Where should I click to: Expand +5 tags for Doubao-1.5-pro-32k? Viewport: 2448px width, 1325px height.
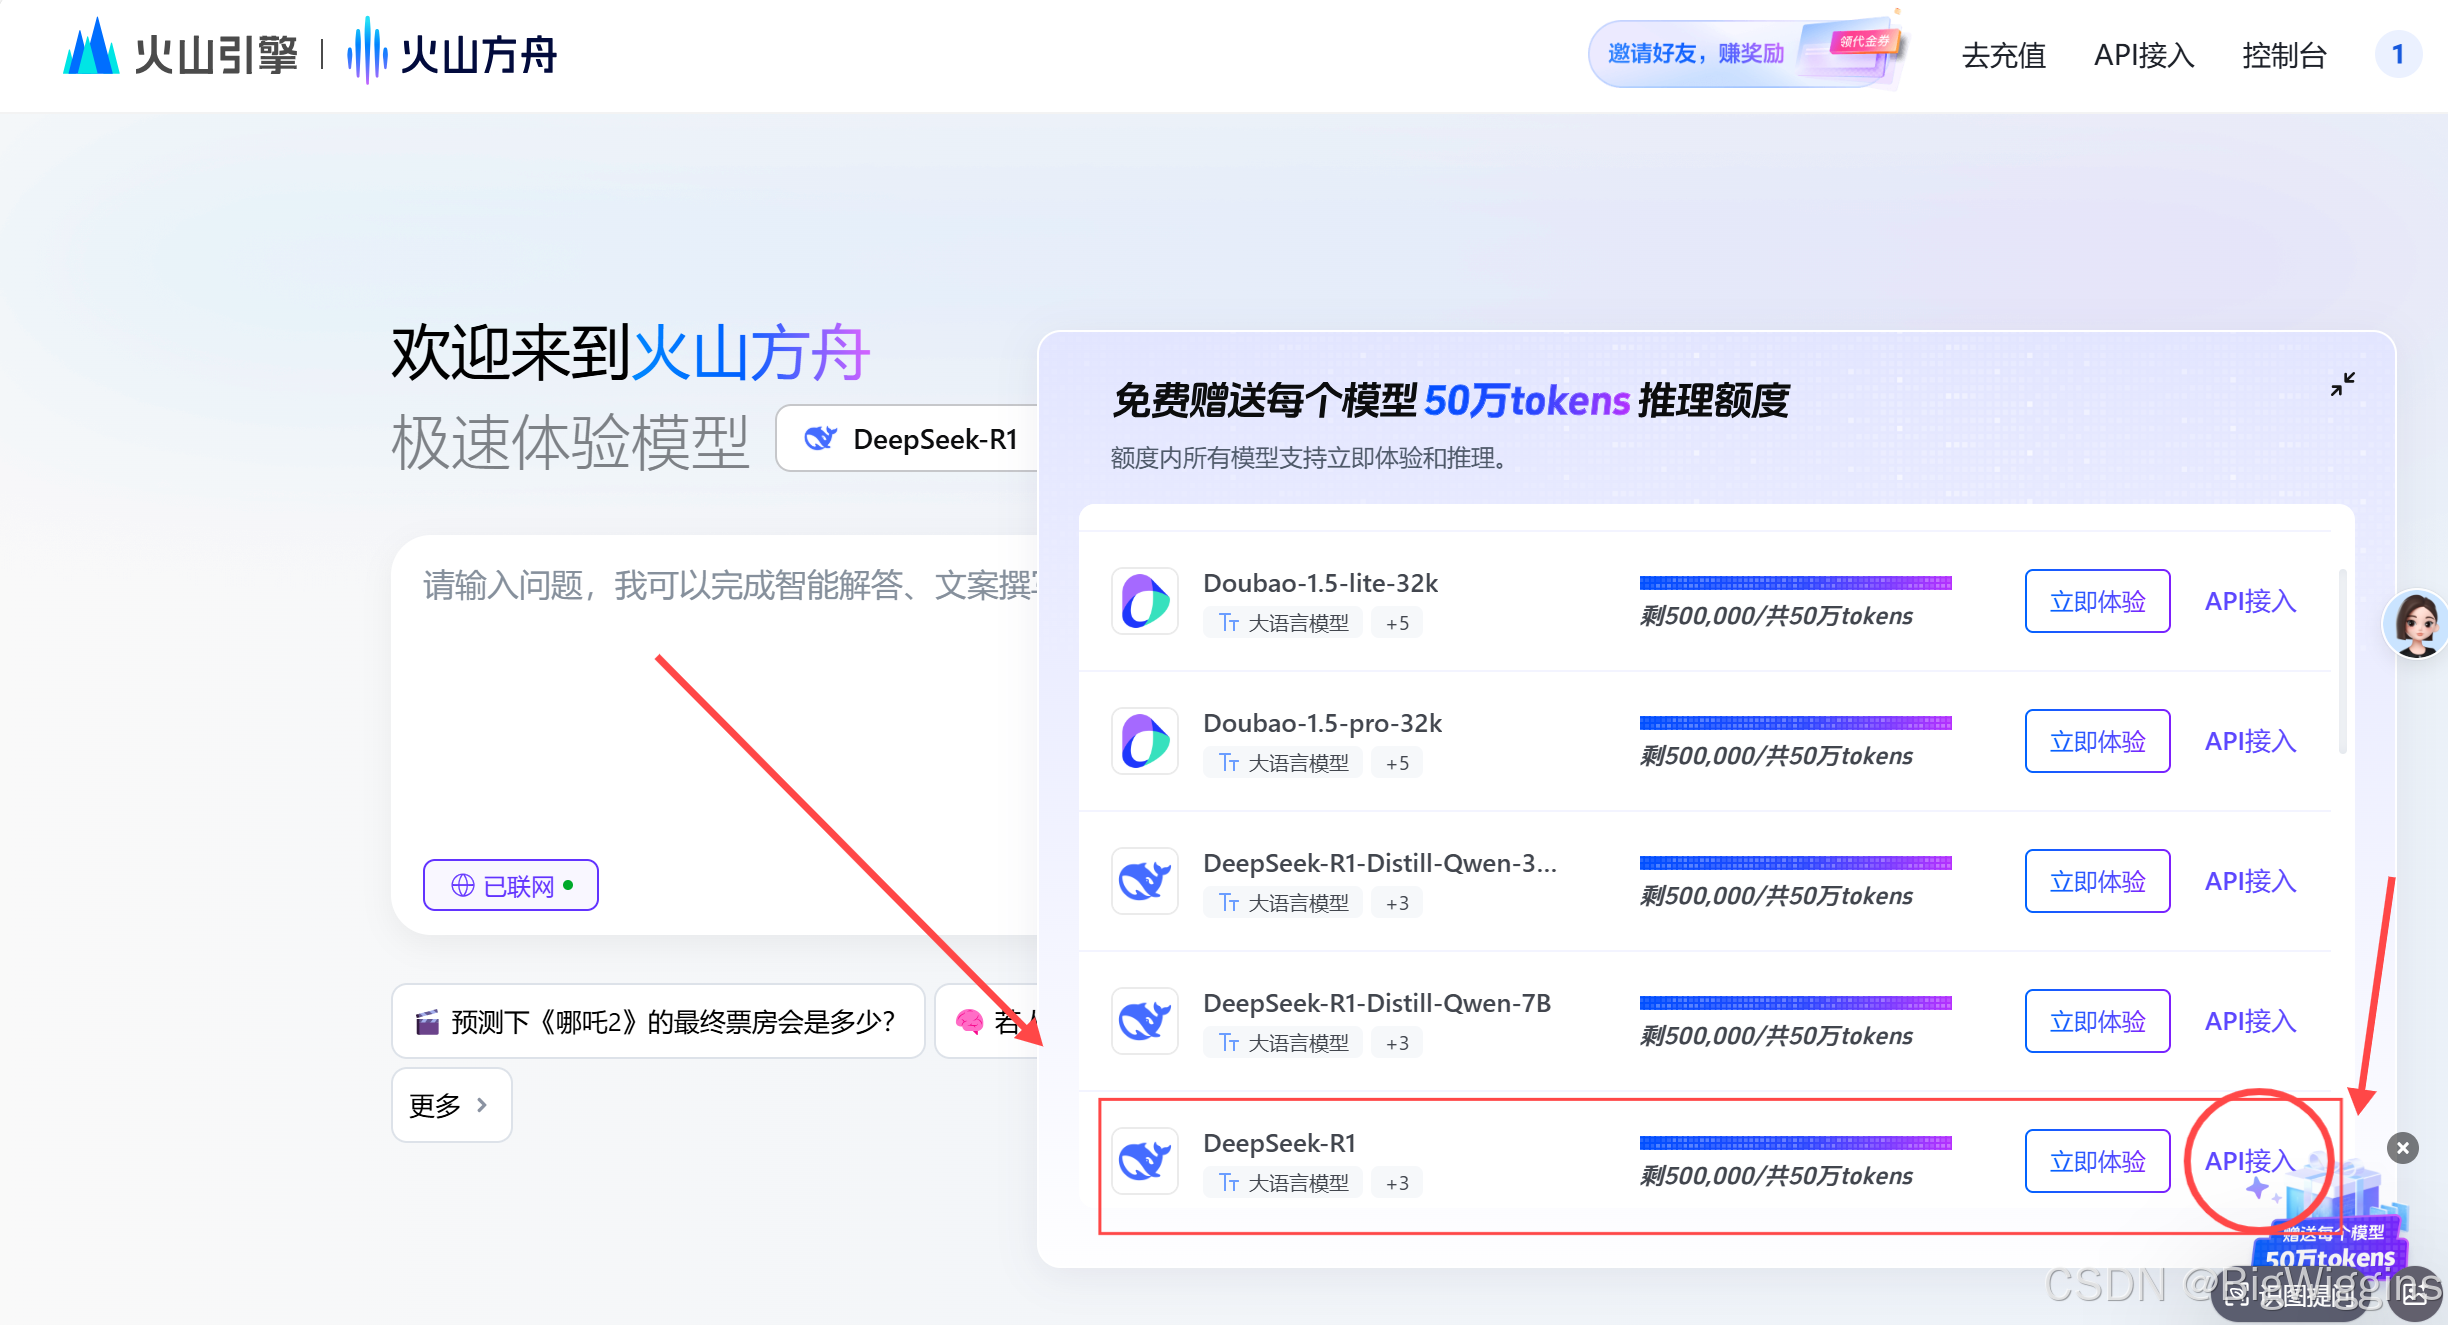1397,763
